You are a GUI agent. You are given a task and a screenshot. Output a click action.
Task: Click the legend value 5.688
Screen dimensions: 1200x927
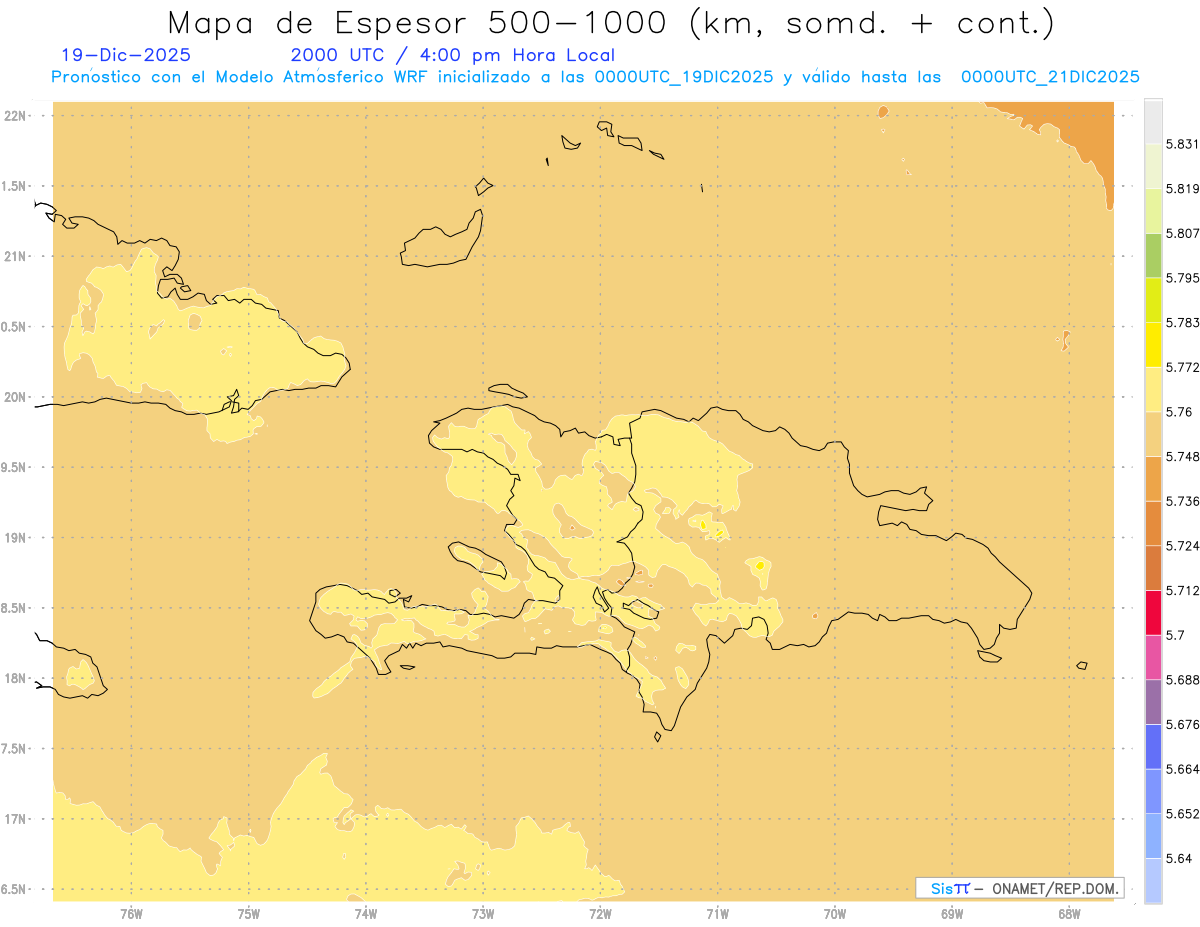pos(1183,679)
